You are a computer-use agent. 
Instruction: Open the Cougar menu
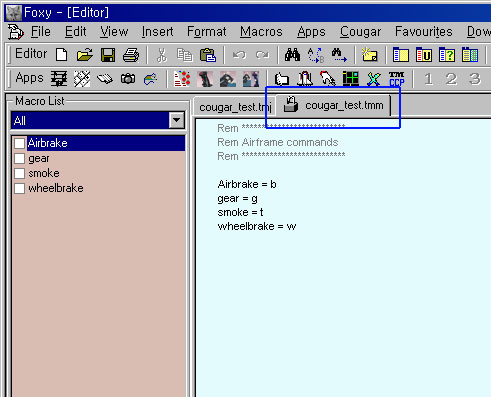click(360, 32)
